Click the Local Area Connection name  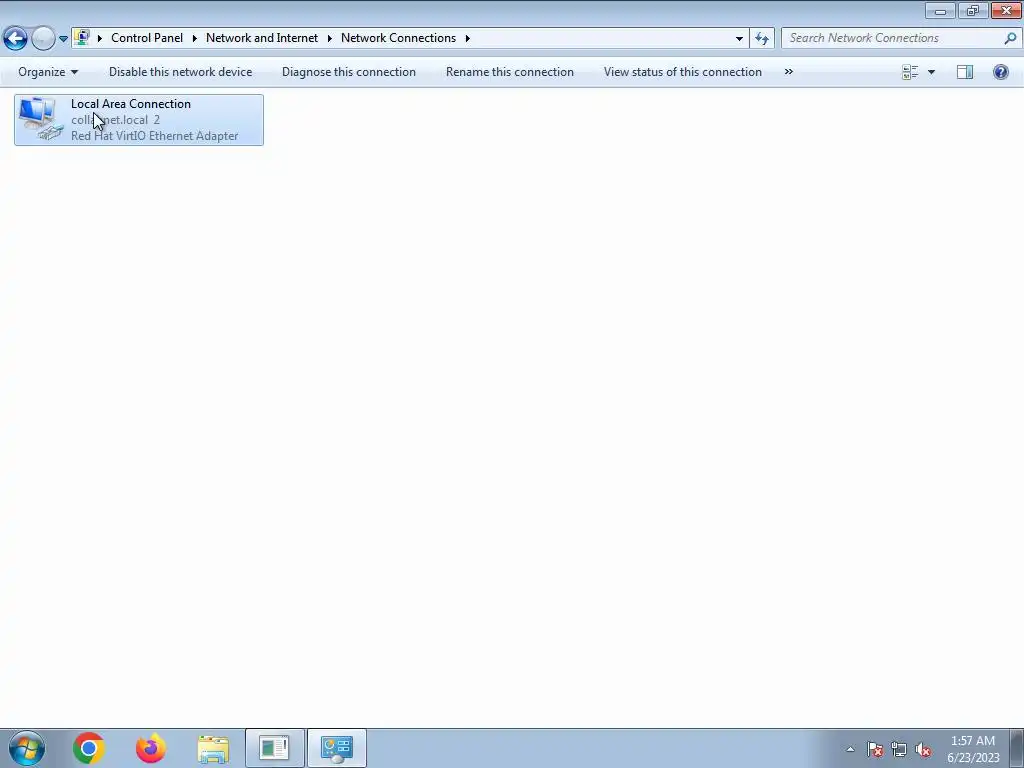tap(131, 104)
